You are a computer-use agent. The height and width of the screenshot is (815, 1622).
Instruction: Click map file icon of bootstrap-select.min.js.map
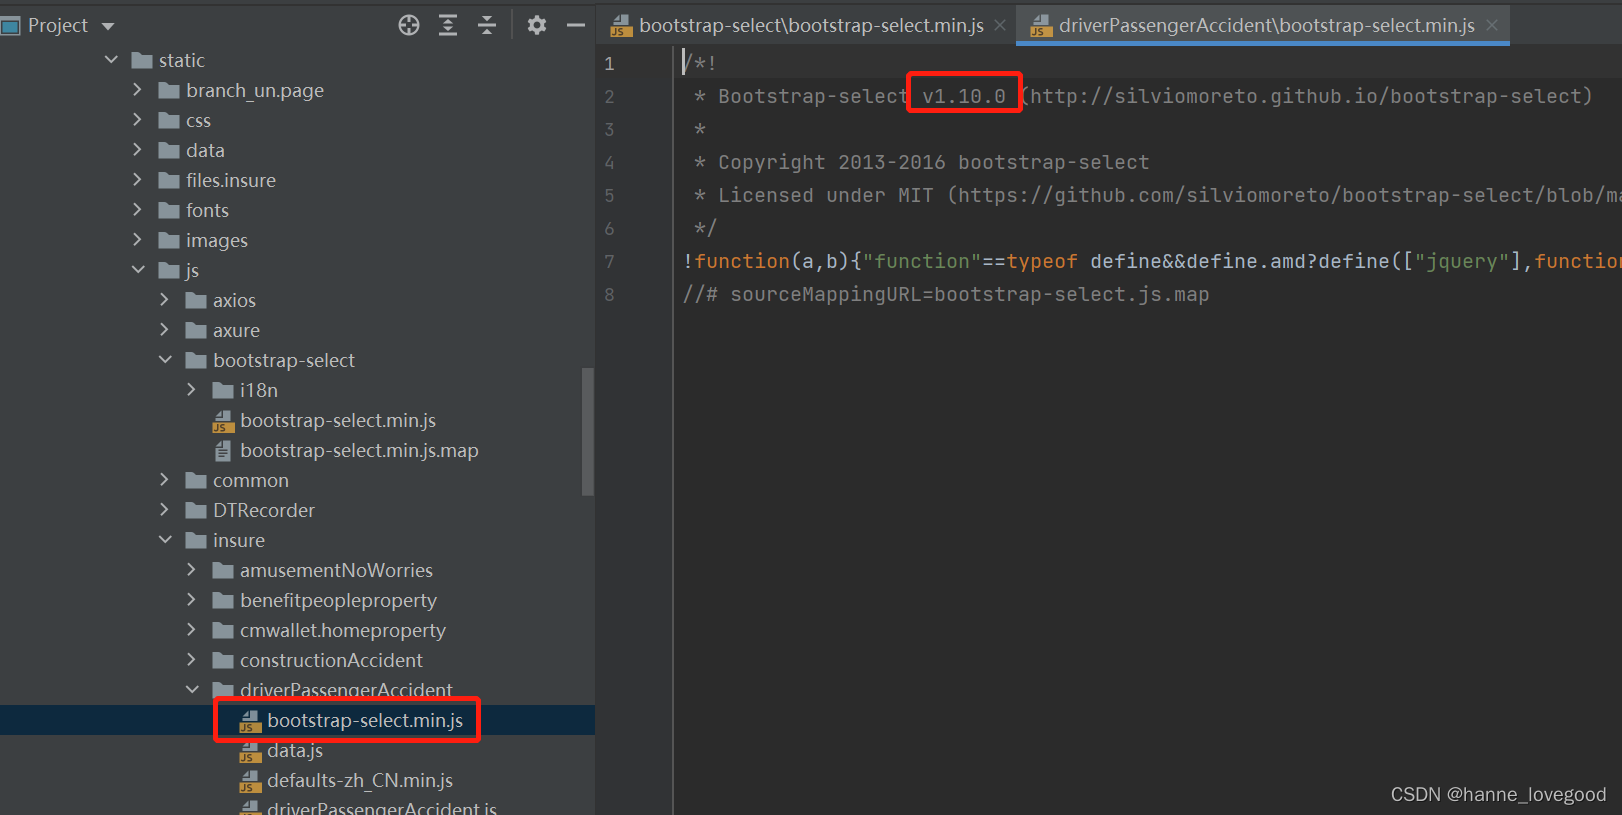click(x=223, y=451)
